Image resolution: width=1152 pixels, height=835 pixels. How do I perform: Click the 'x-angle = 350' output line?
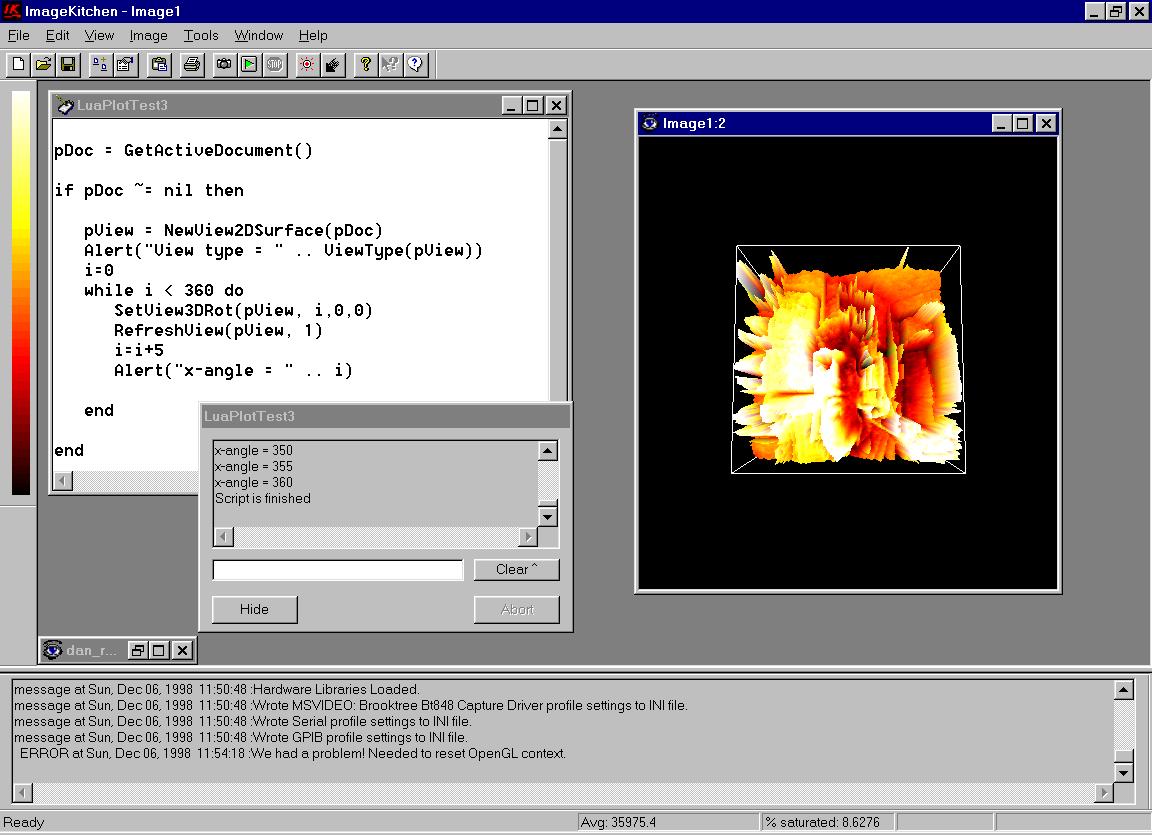pos(253,450)
